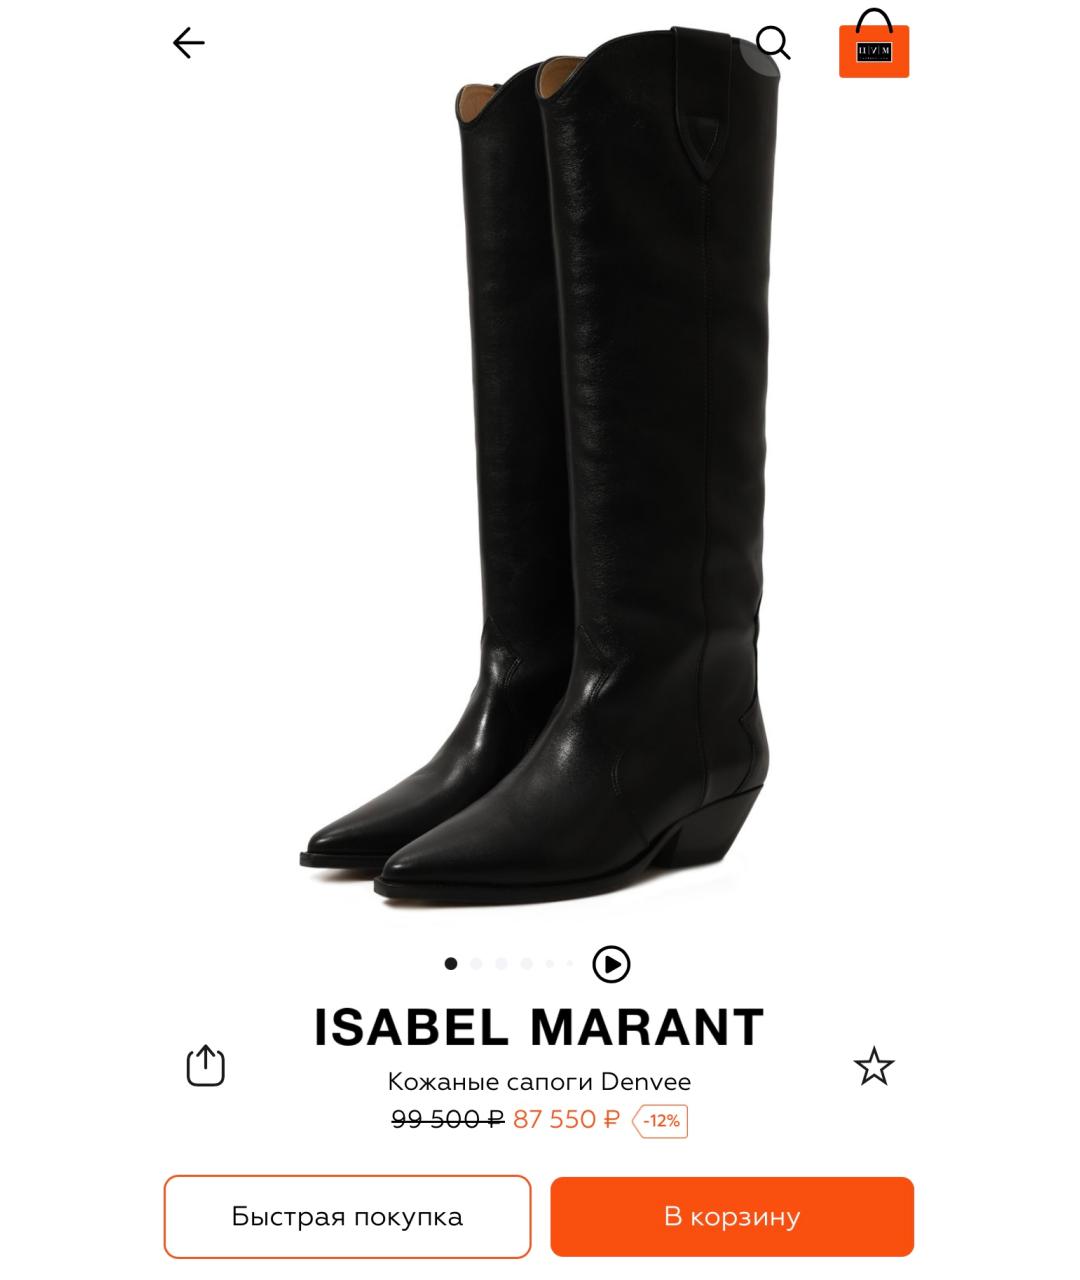Tap the crossed-out price 99 500 ₽
The height and width of the screenshot is (1280, 1080).
pos(447,1120)
